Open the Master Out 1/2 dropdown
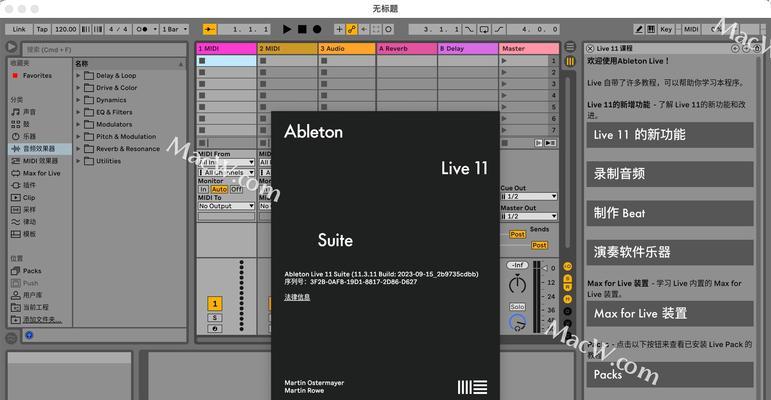Screen dimensions: 771x400 click(529, 216)
